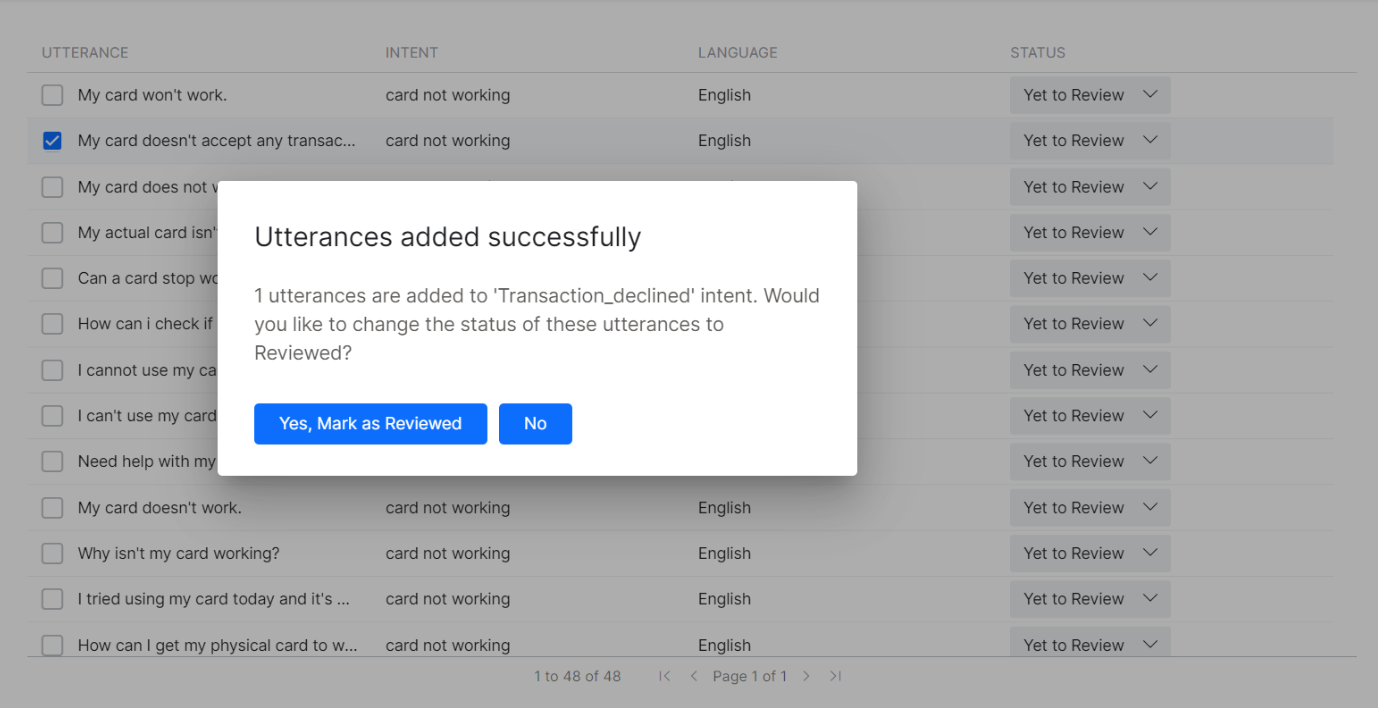The image size is (1378, 708).
Task: Sort by Utterance column header
Action: 85,53
